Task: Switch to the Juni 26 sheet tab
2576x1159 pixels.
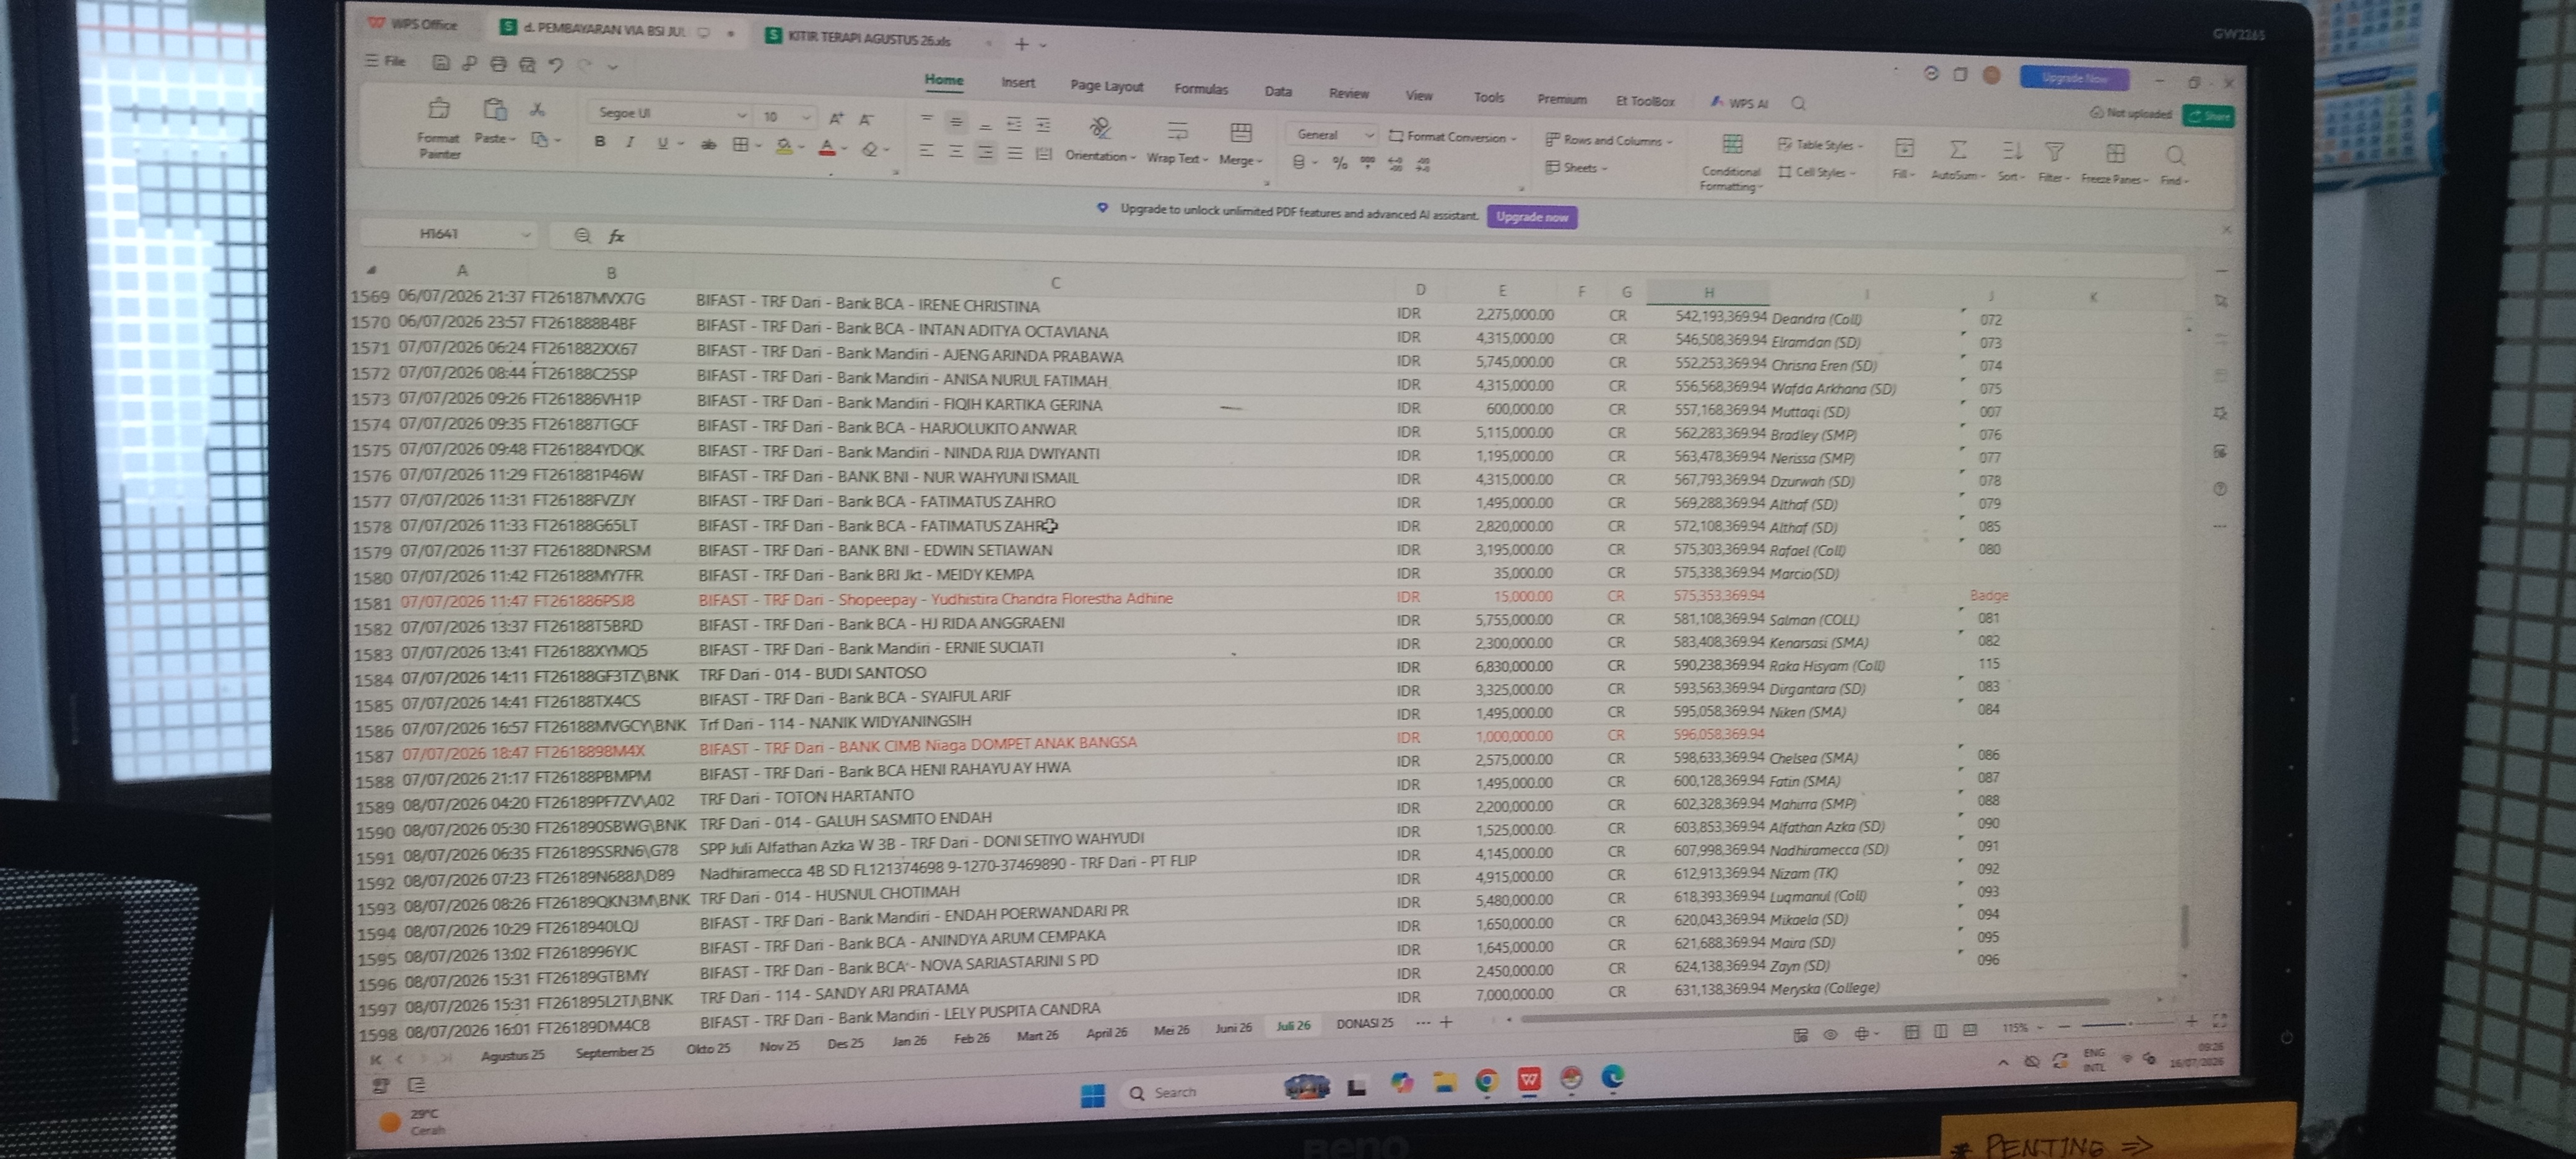Action: (x=1233, y=1028)
